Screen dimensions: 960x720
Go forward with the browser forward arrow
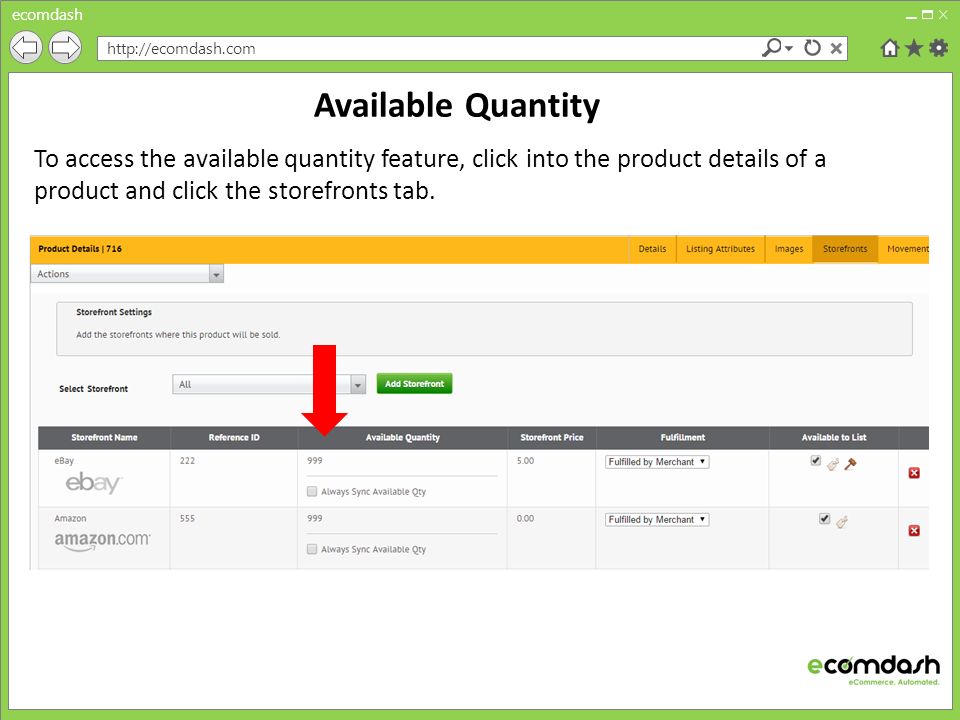click(x=65, y=47)
